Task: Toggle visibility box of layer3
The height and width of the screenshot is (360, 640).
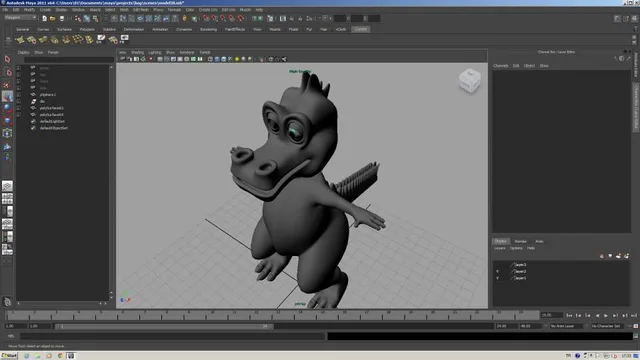Action: pos(497,265)
